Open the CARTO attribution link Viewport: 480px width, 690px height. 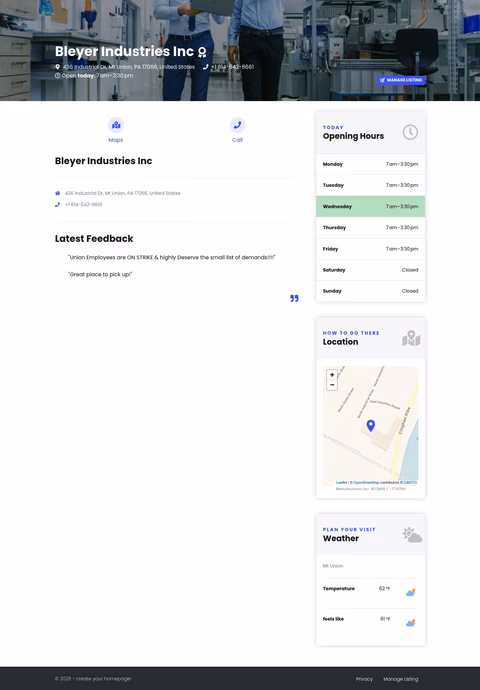[410, 483]
